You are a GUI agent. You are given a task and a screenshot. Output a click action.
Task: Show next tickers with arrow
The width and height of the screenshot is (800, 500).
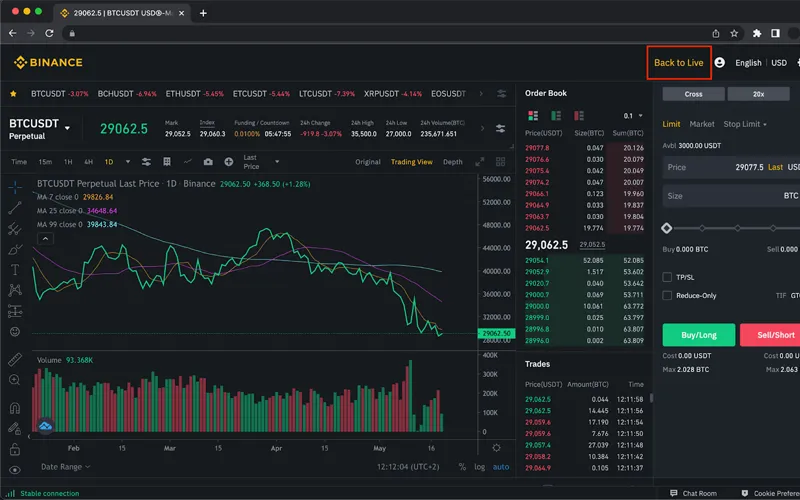tap(480, 94)
